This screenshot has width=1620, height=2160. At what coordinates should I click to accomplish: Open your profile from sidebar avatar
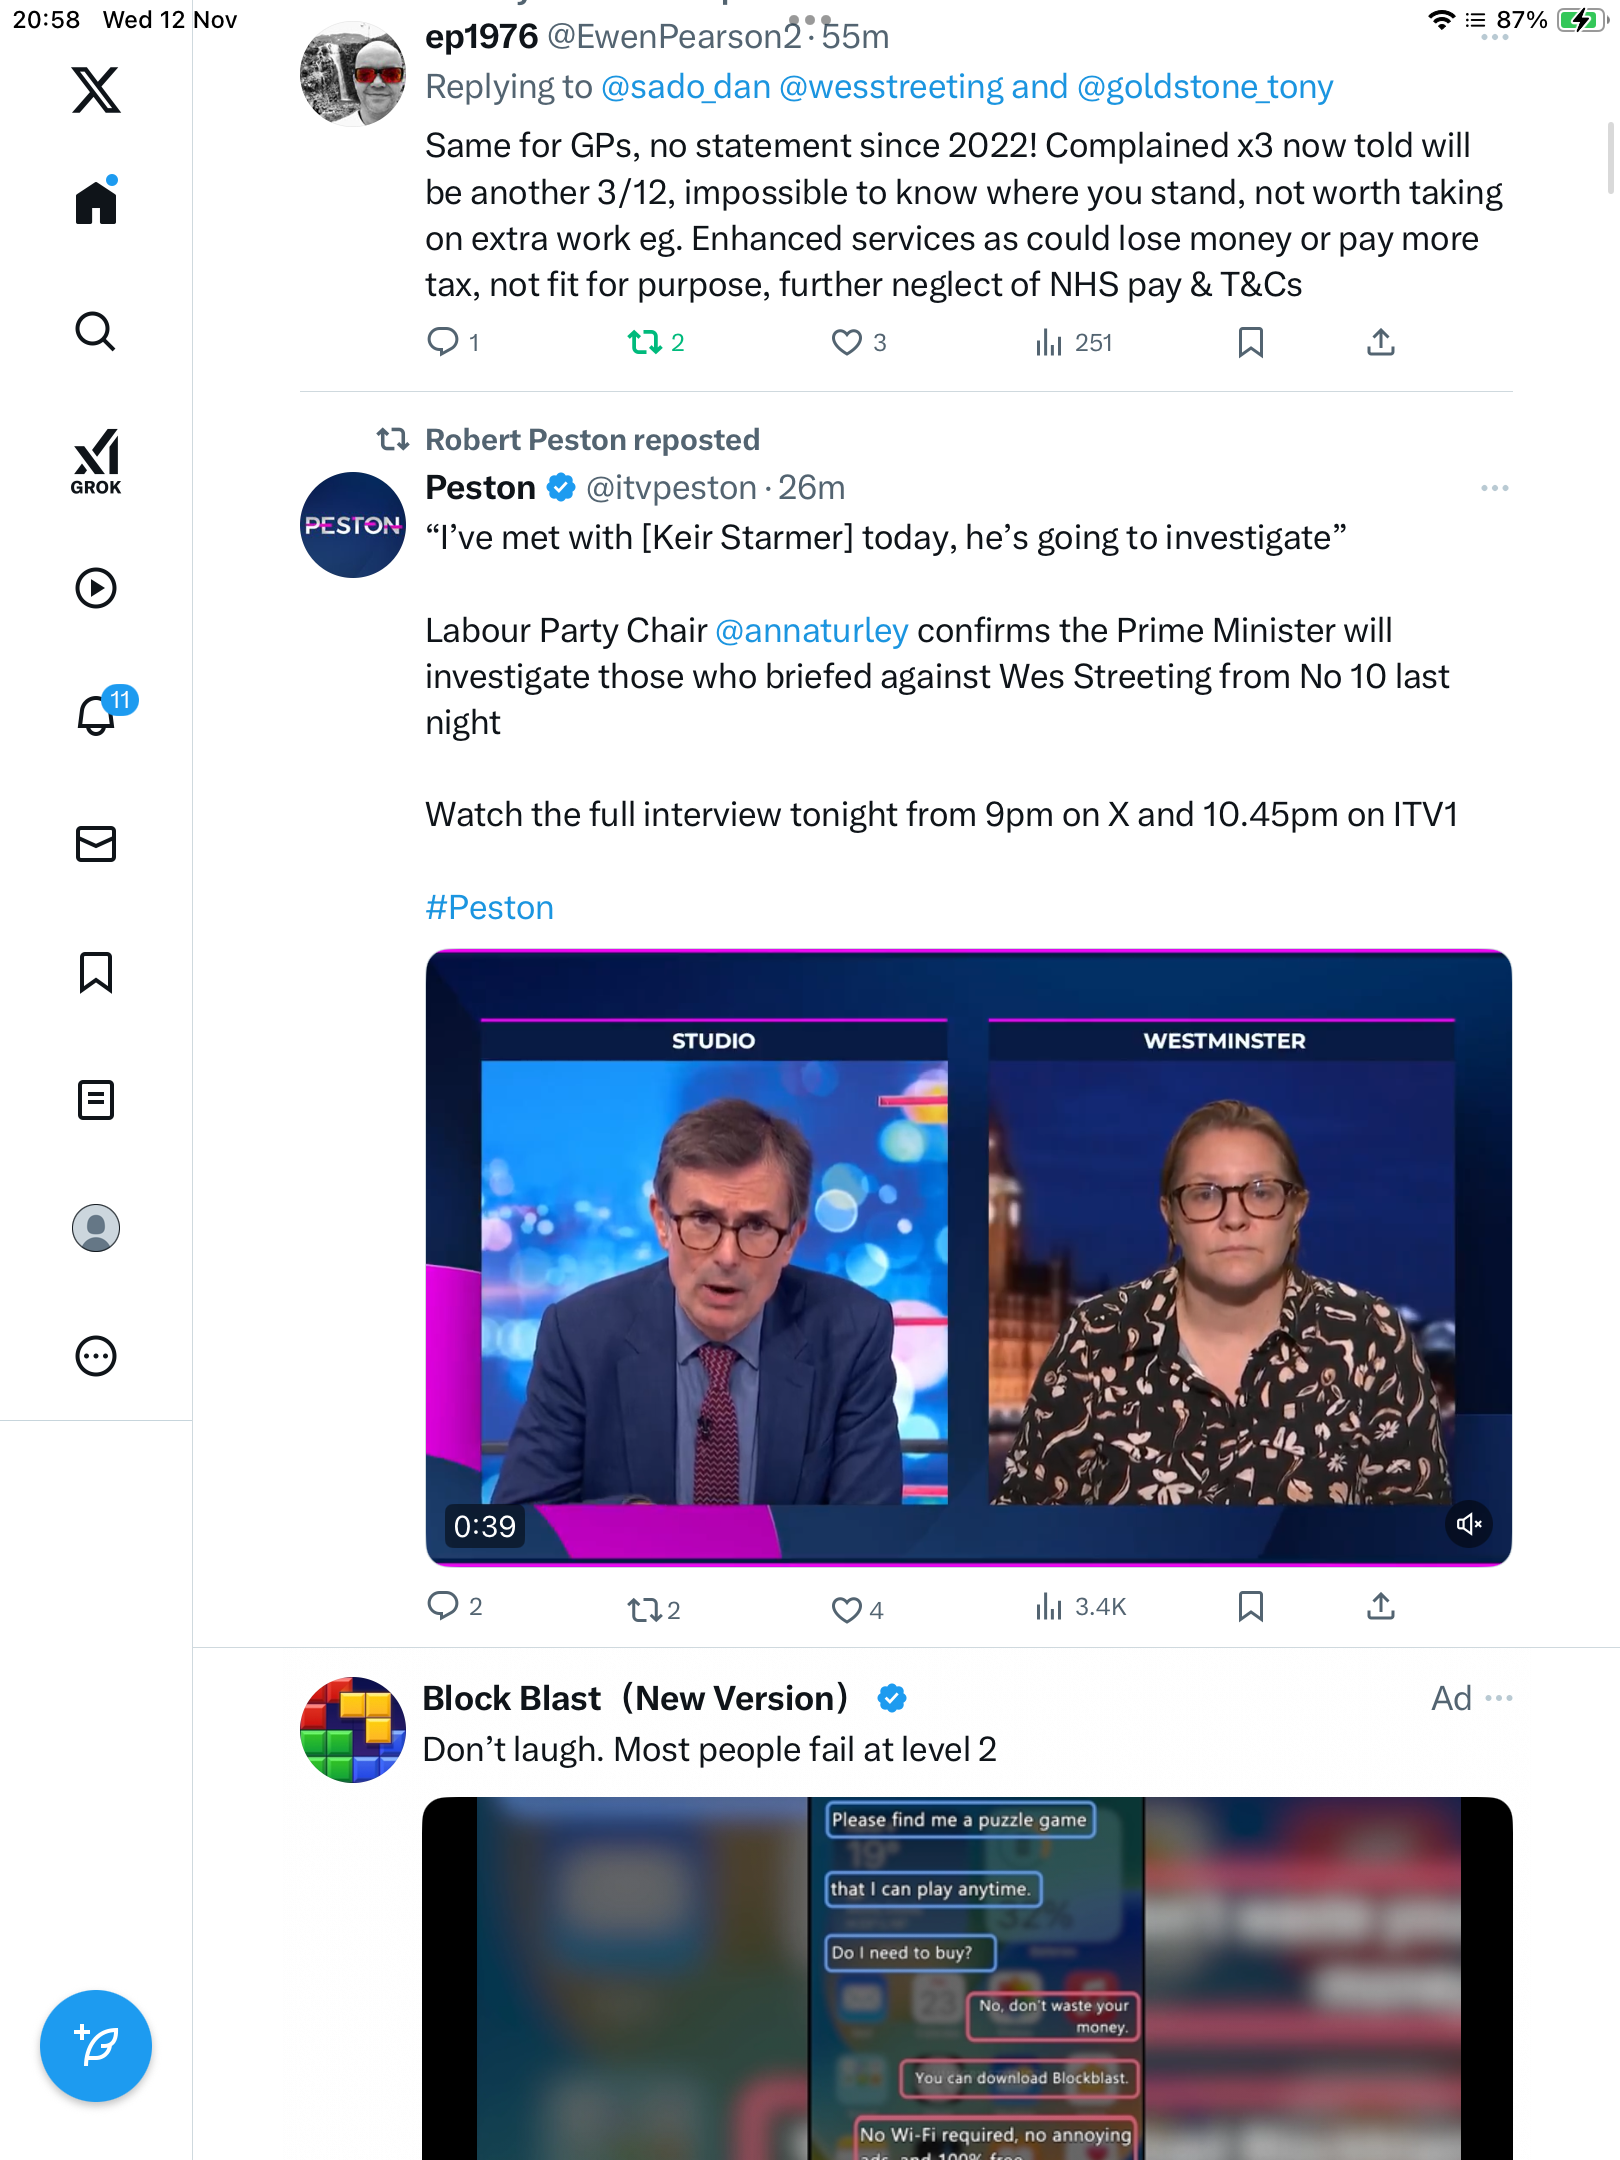point(96,1228)
